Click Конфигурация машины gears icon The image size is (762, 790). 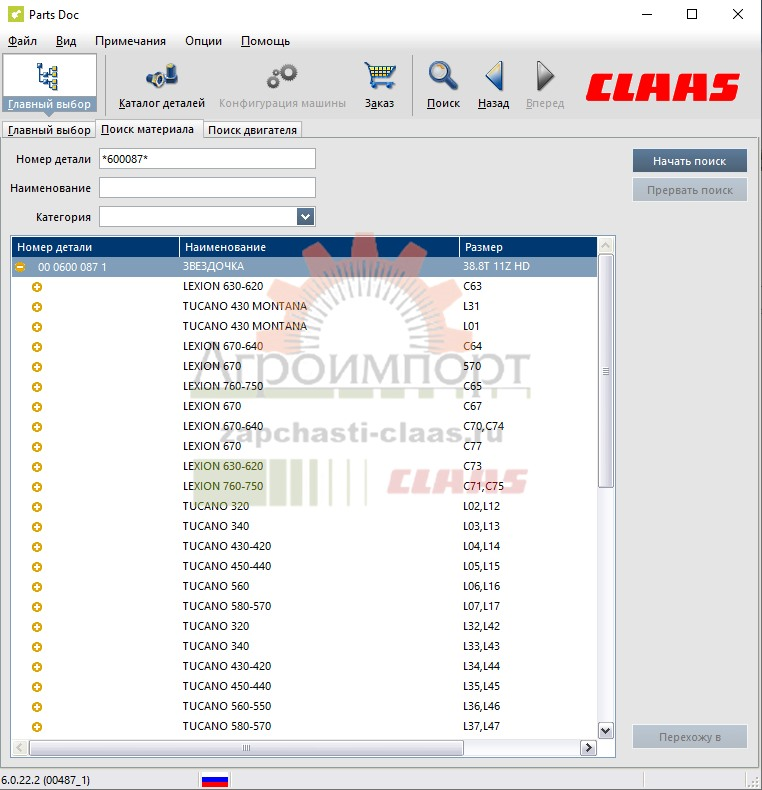282,86
